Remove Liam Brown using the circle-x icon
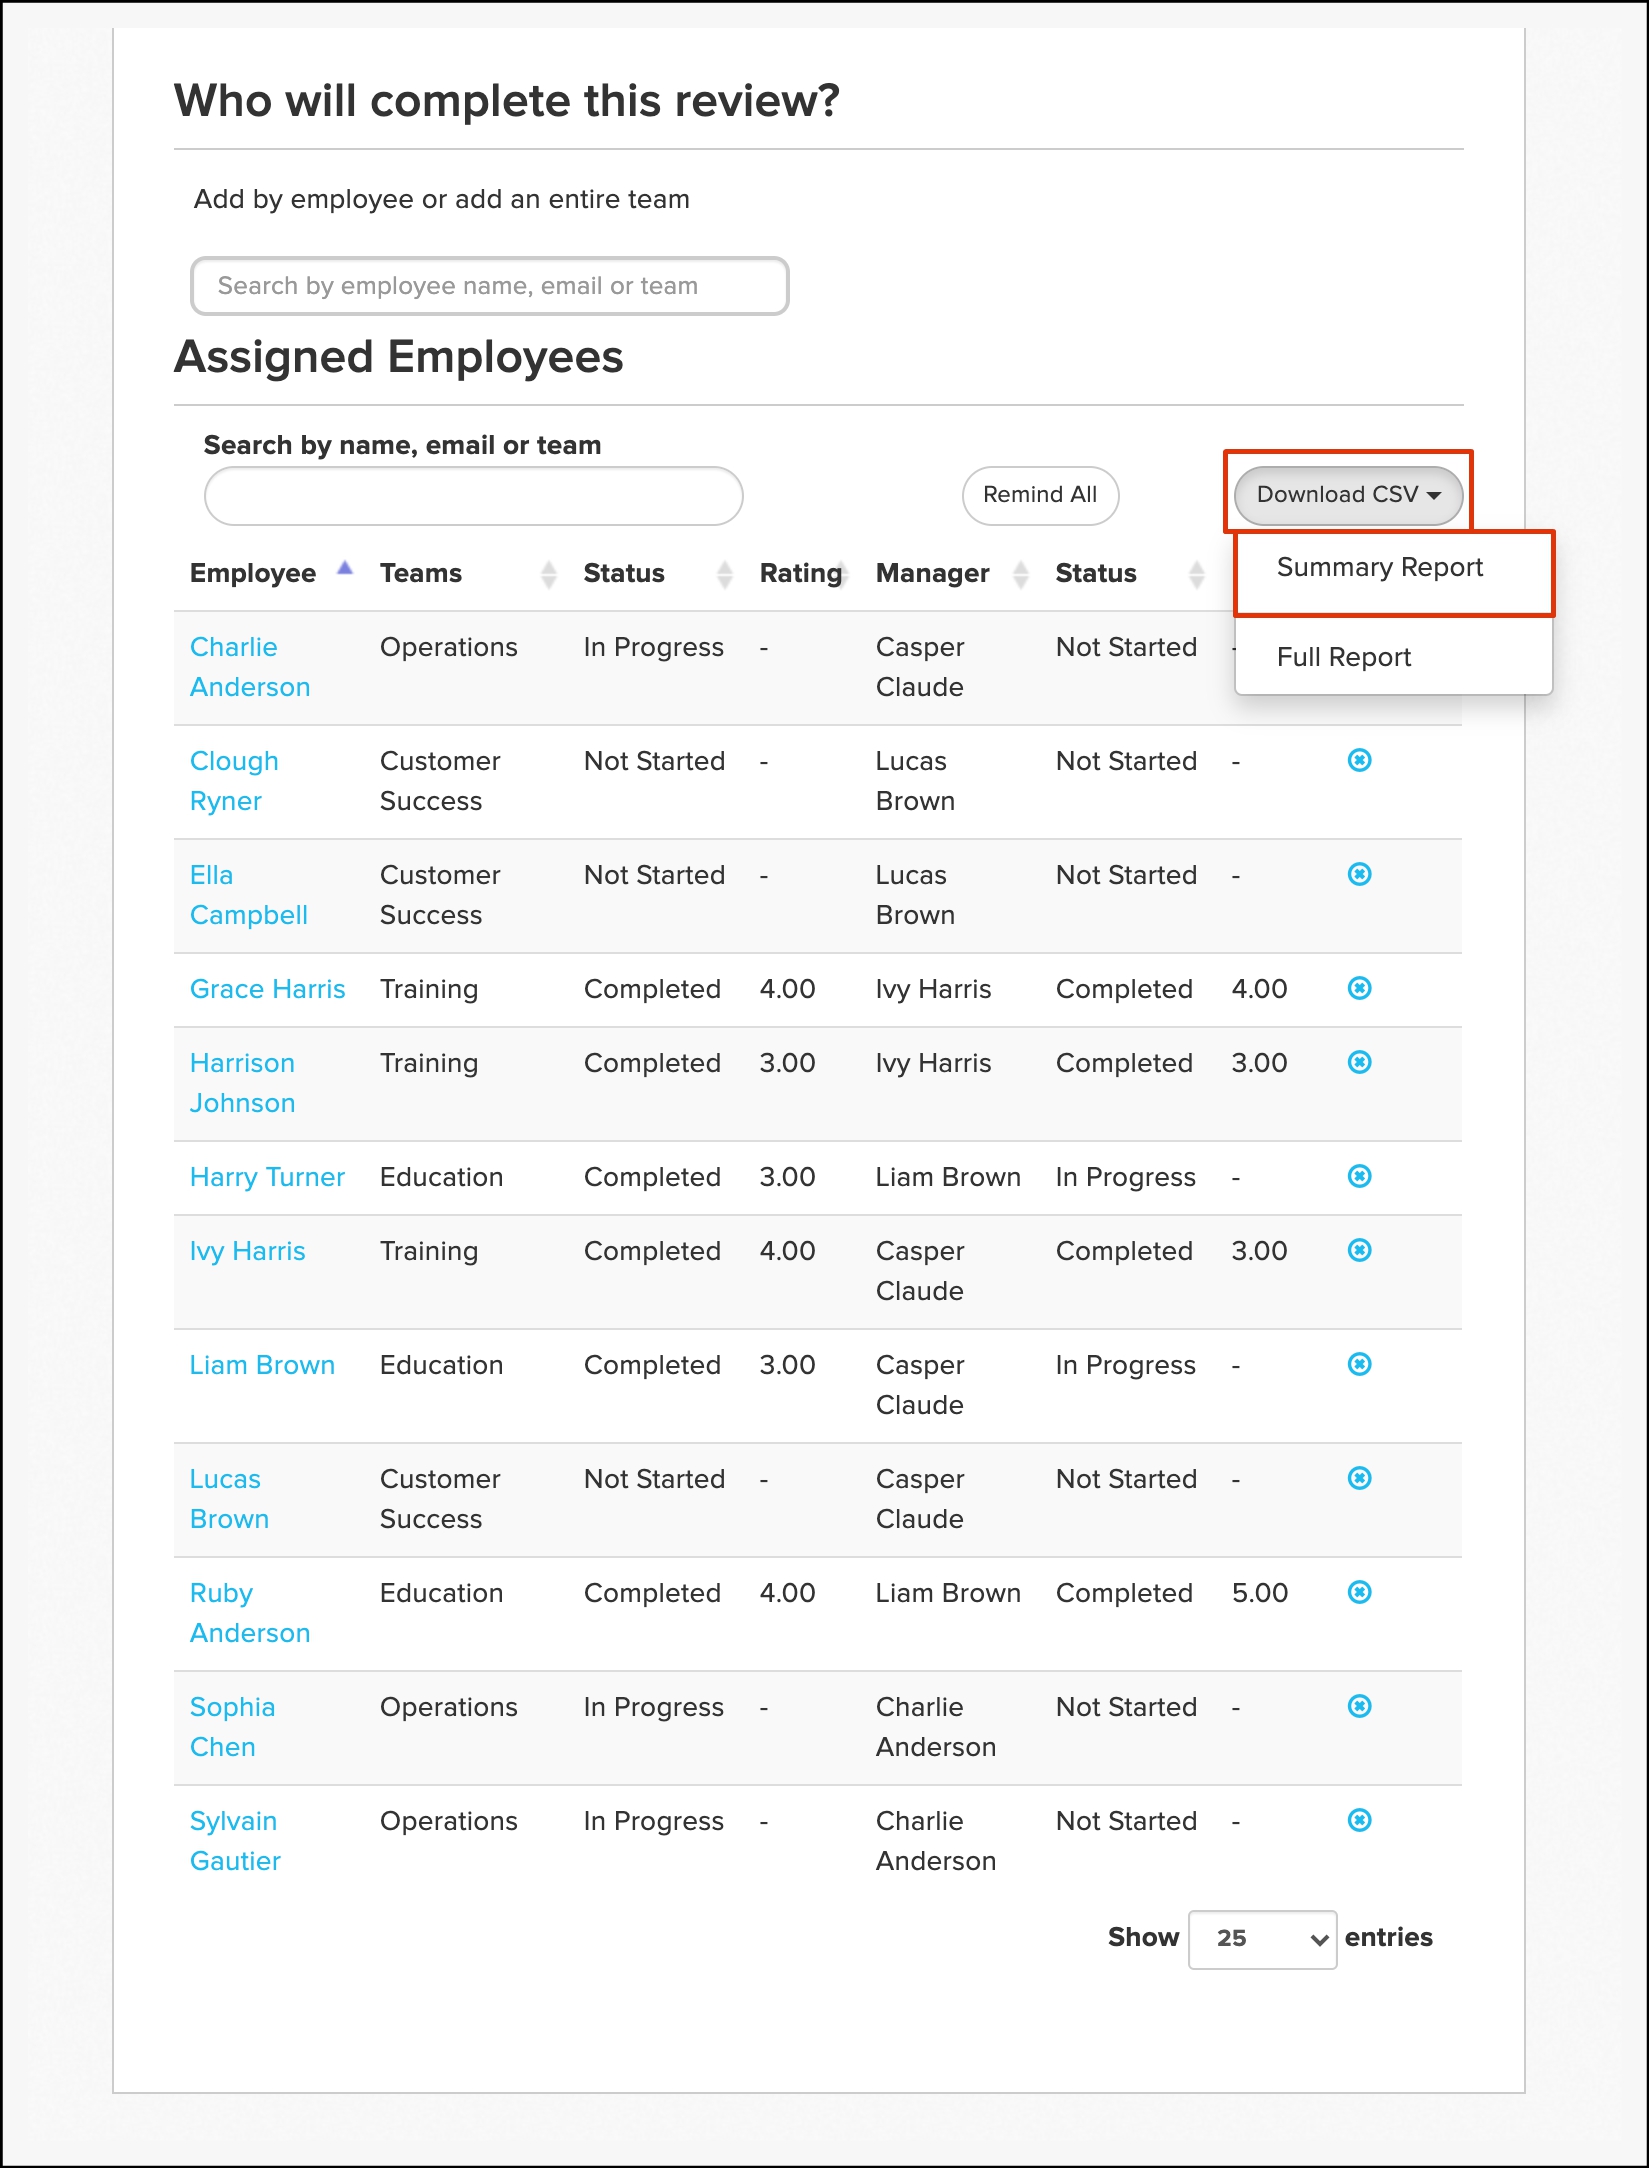 tap(1359, 1365)
